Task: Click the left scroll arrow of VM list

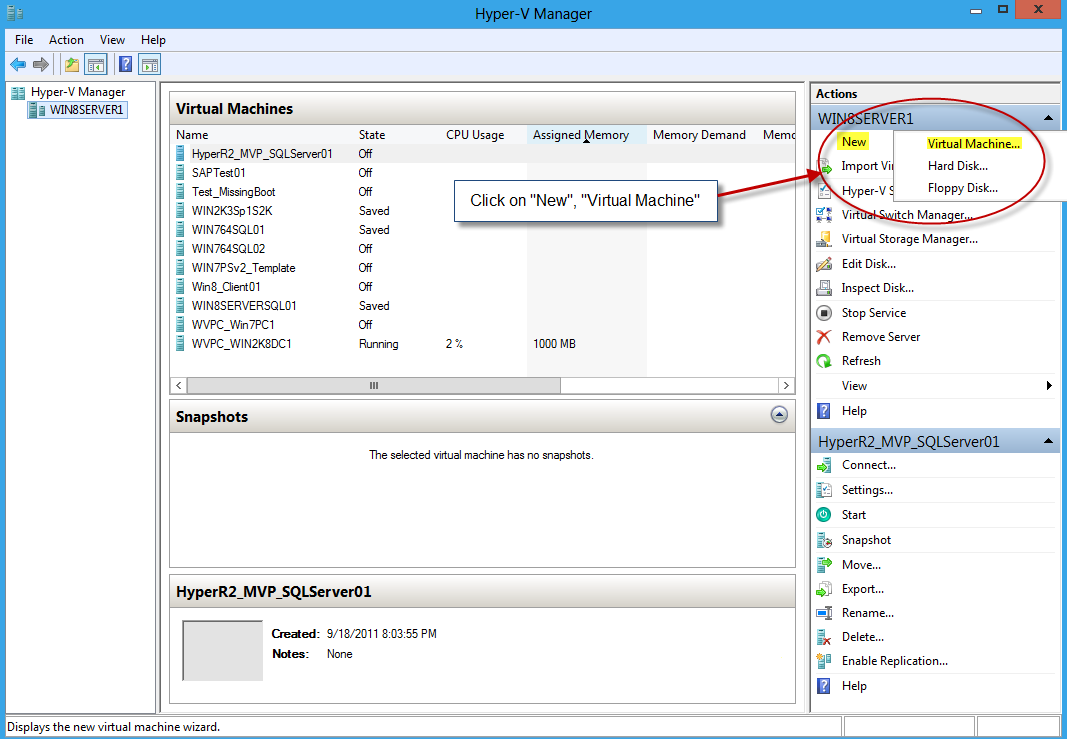Action: click(178, 386)
